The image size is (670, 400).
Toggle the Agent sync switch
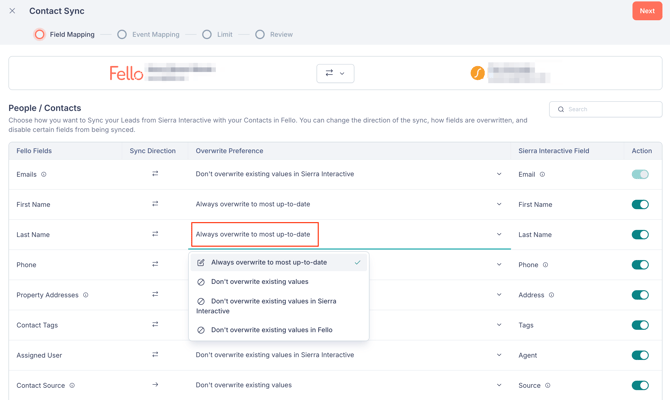[x=640, y=355]
